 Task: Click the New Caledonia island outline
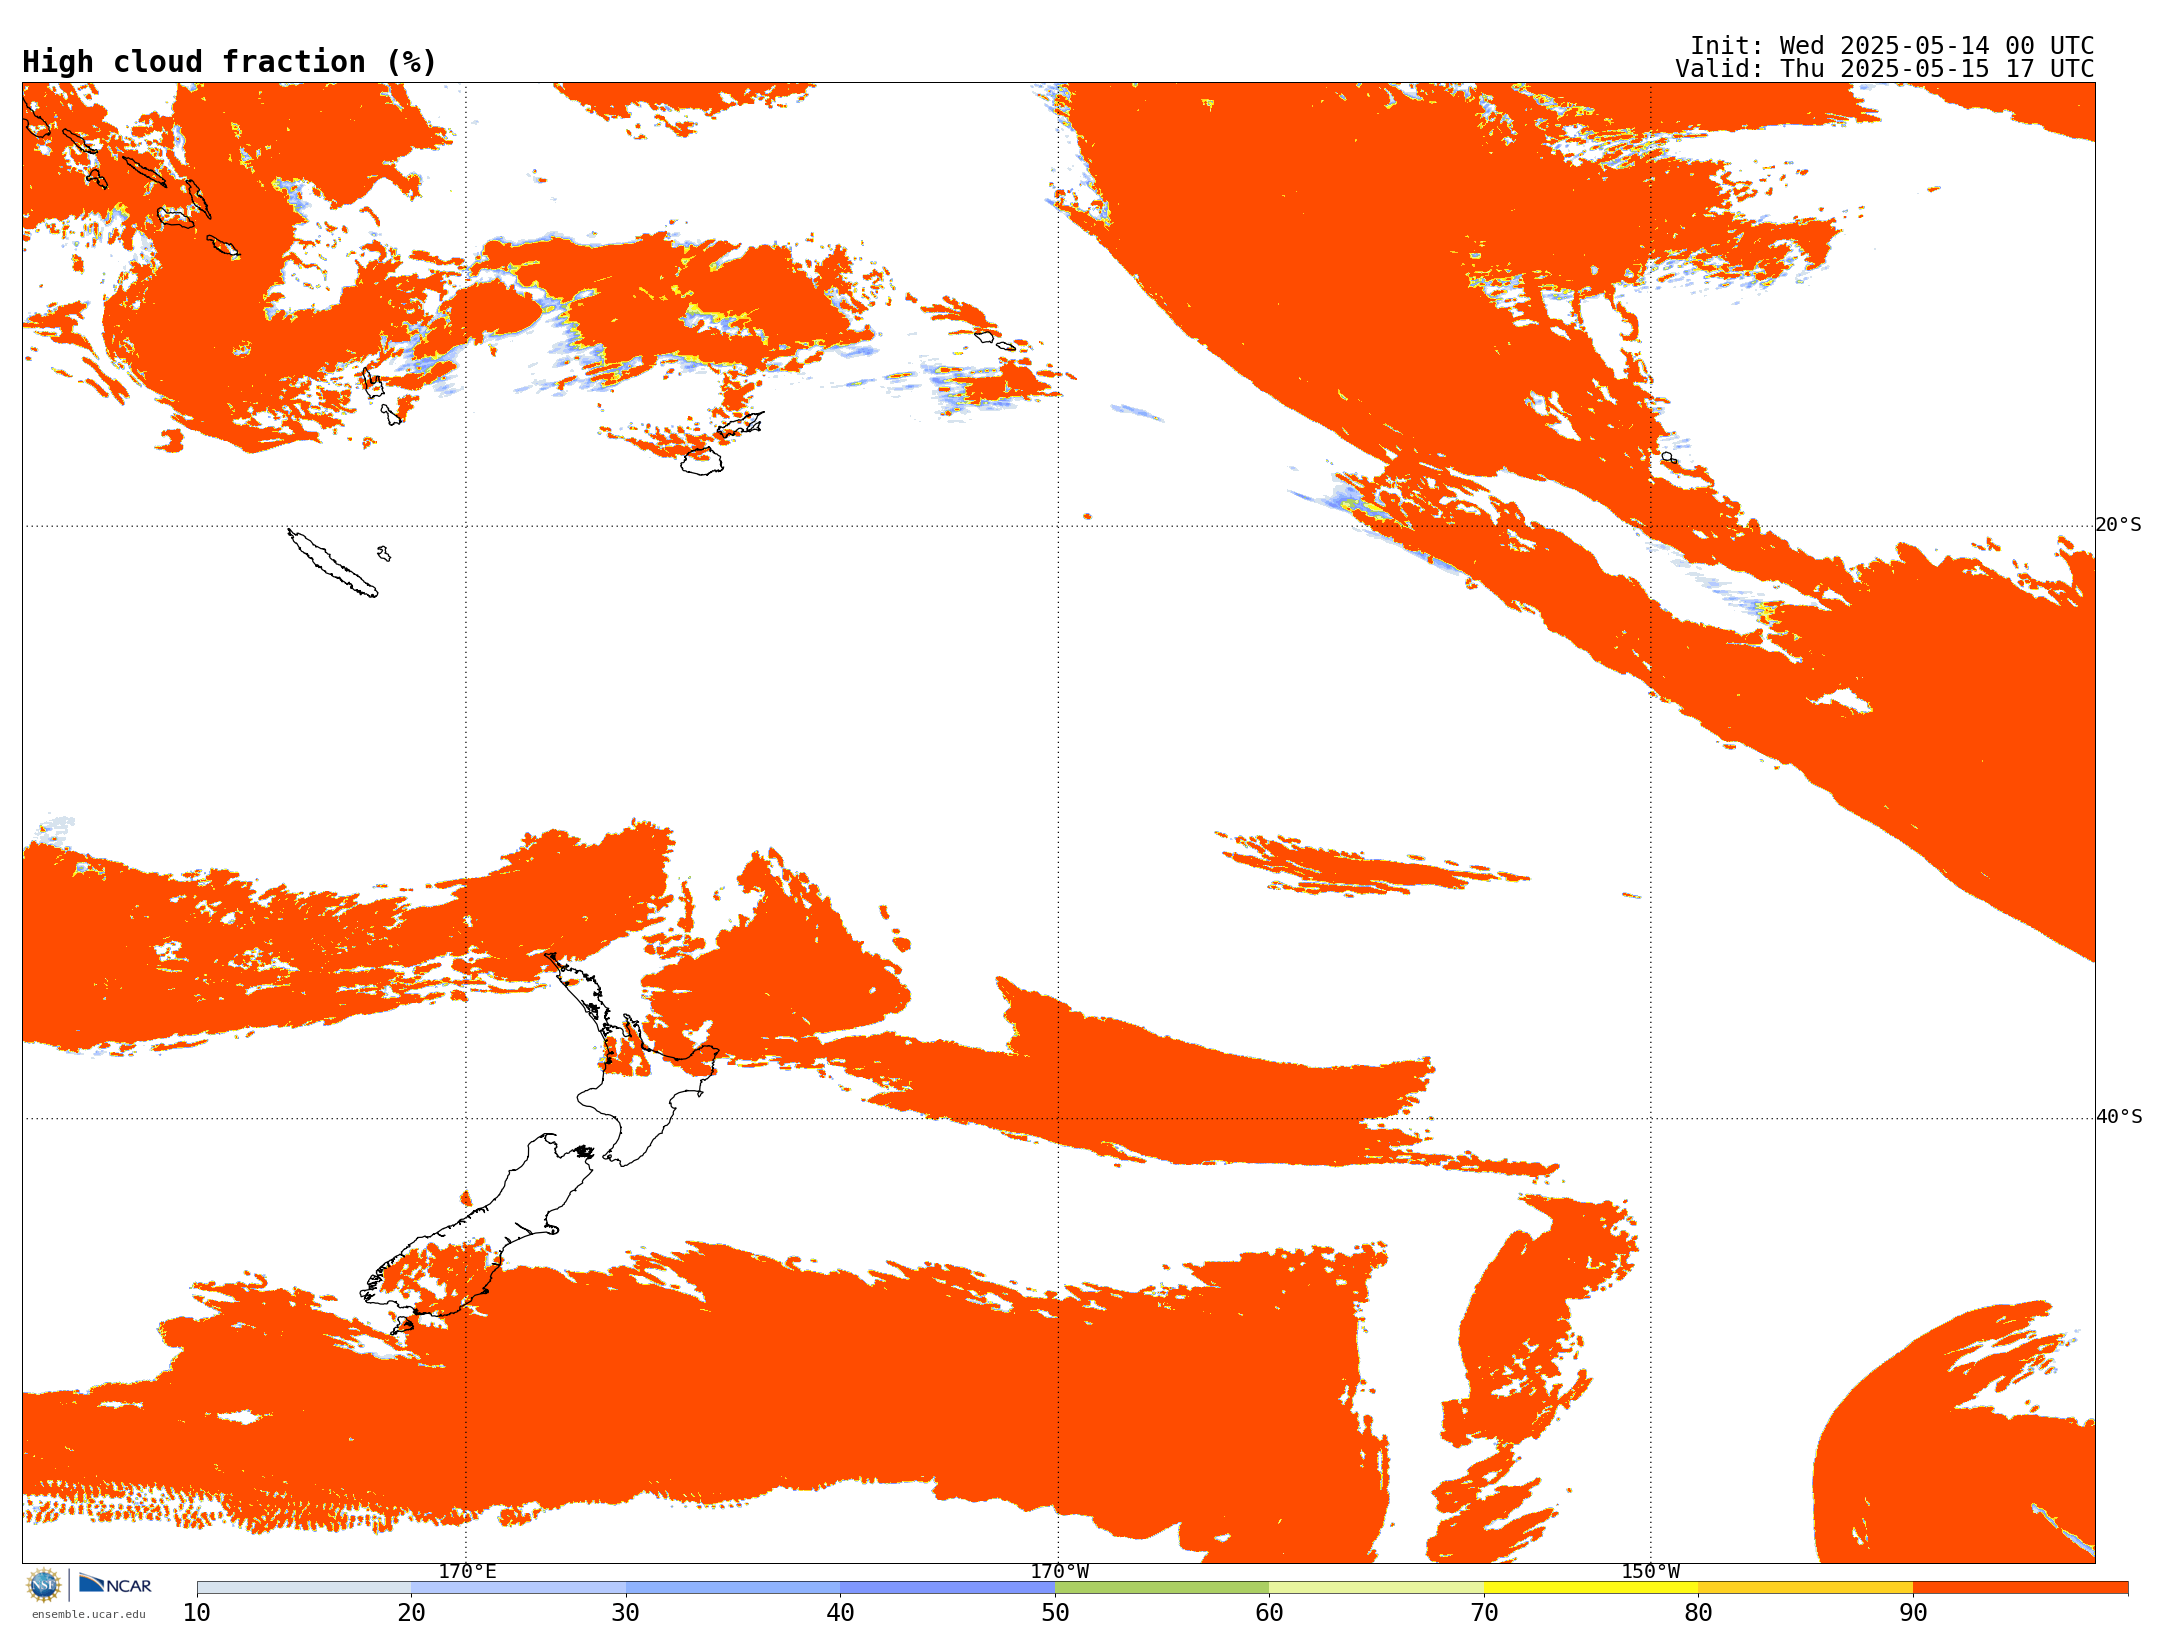point(332,563)
